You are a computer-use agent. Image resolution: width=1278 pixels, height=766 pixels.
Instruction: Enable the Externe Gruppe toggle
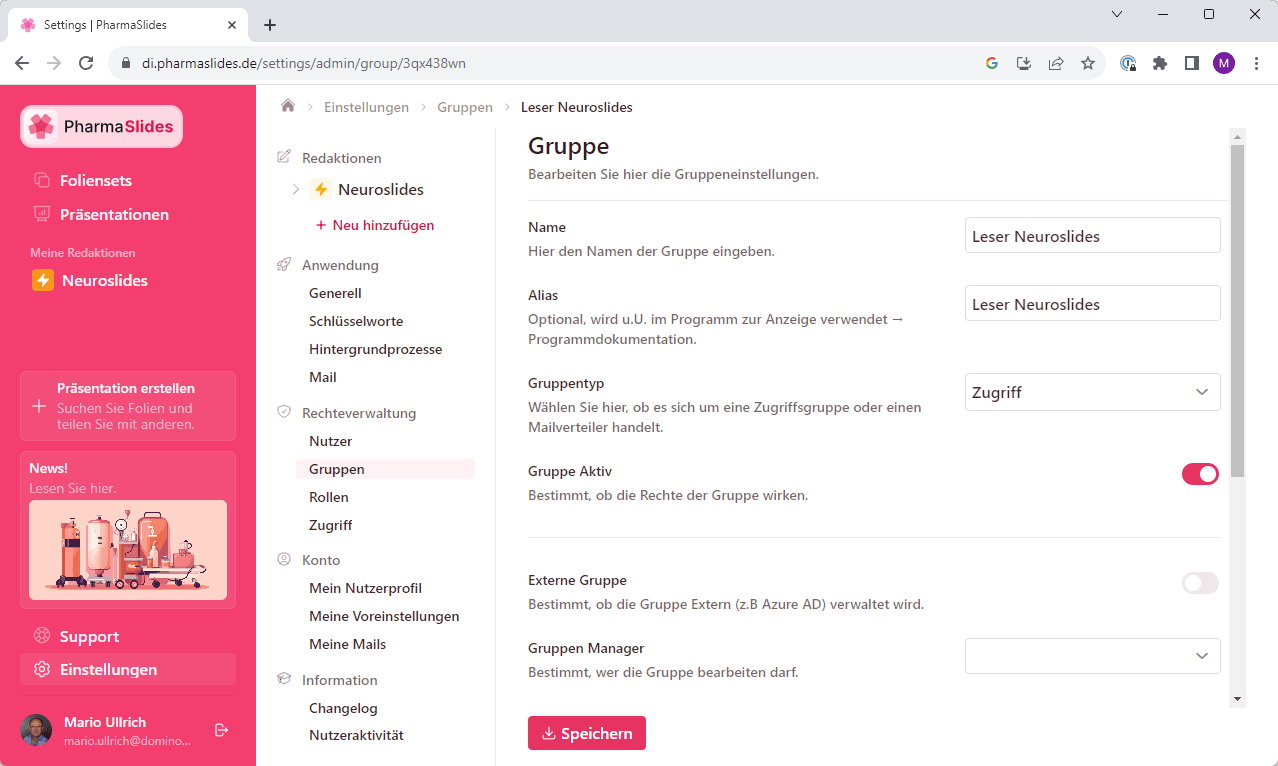(1200, 583)
